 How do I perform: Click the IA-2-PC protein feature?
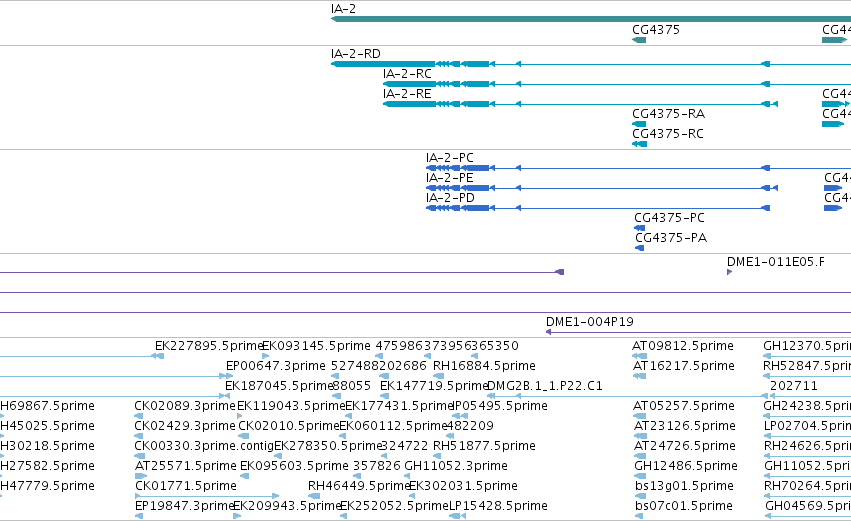449,158
